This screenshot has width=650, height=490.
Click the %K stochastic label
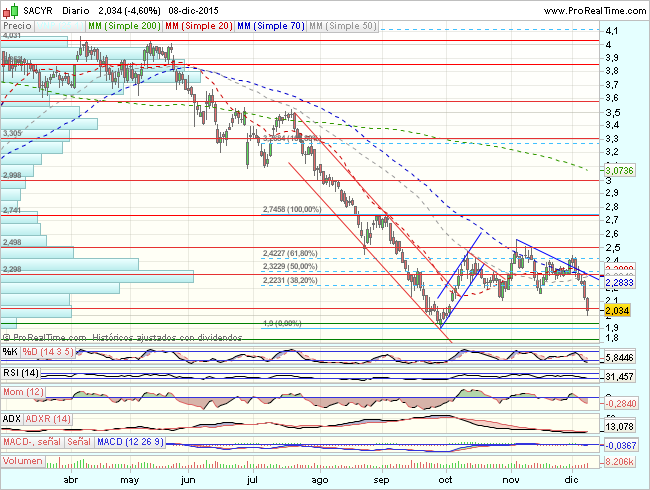tap(10, 351)
